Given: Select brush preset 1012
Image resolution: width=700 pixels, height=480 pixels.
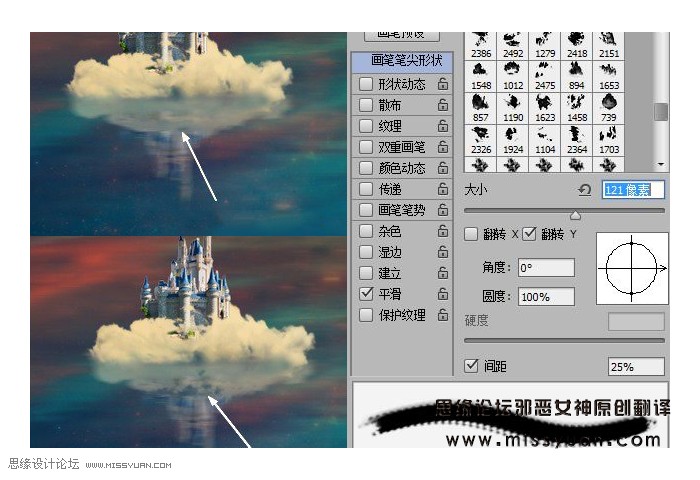Looking at the screenshot, I should (513, 76).
